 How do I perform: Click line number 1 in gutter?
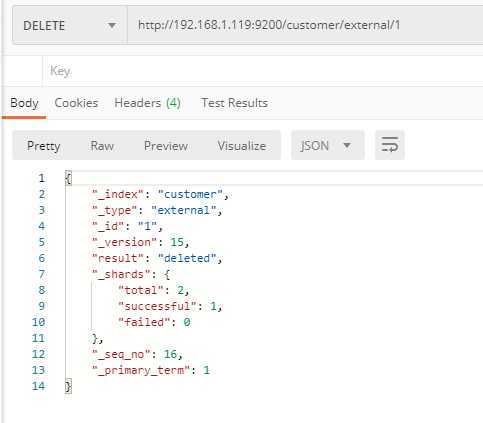pyautogui.click(x=41, y=178)
